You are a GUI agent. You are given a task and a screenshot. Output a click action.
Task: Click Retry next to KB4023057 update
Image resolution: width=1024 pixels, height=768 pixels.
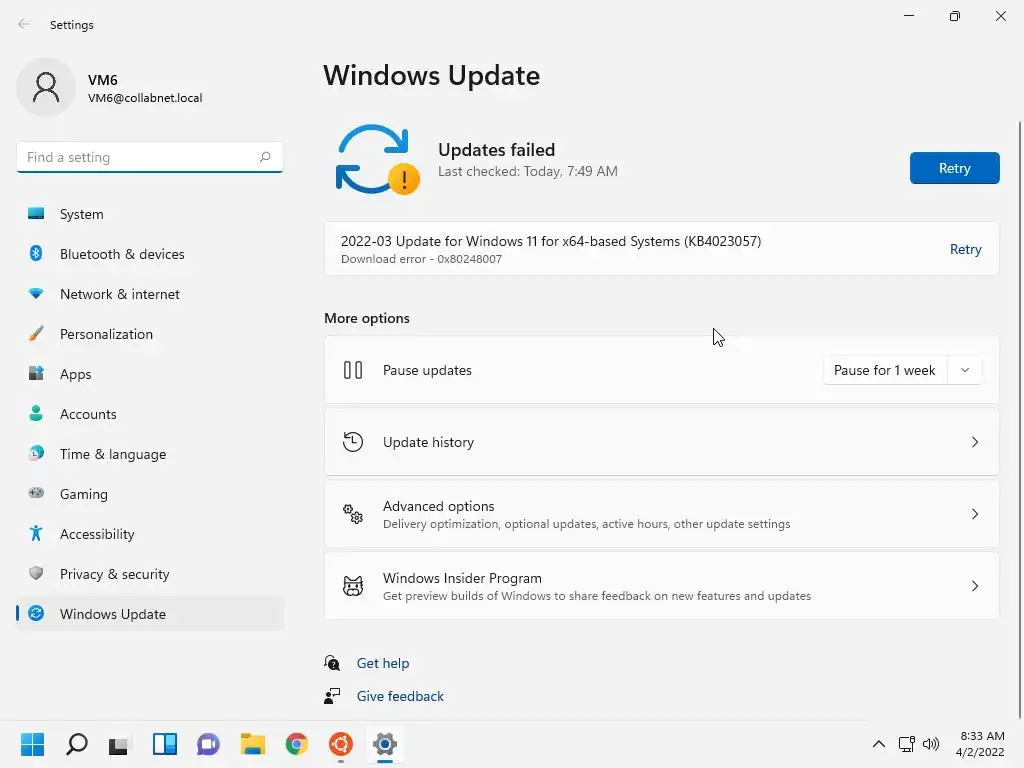(965, 249)
